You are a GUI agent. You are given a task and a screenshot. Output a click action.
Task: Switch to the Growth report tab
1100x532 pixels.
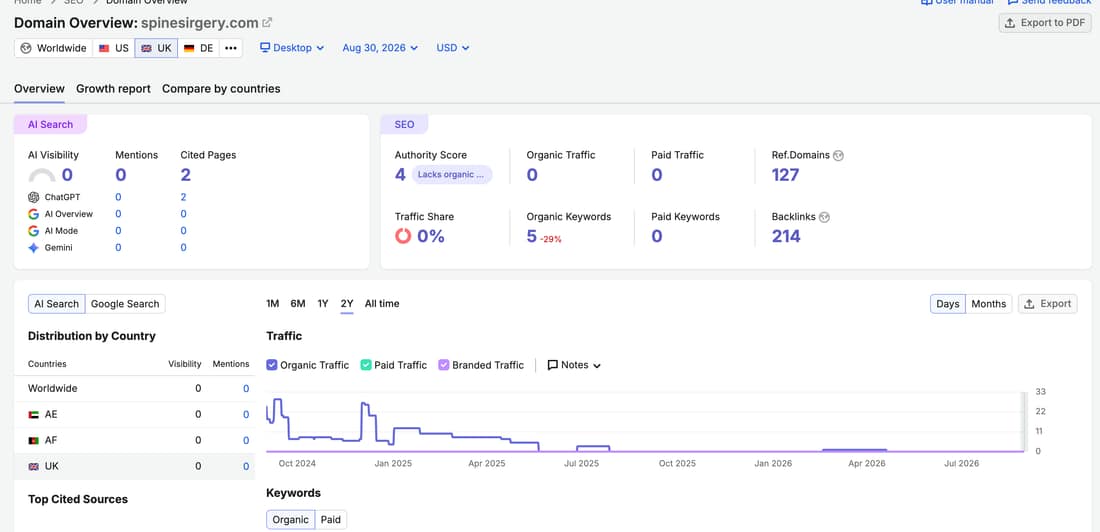(114, 88)
